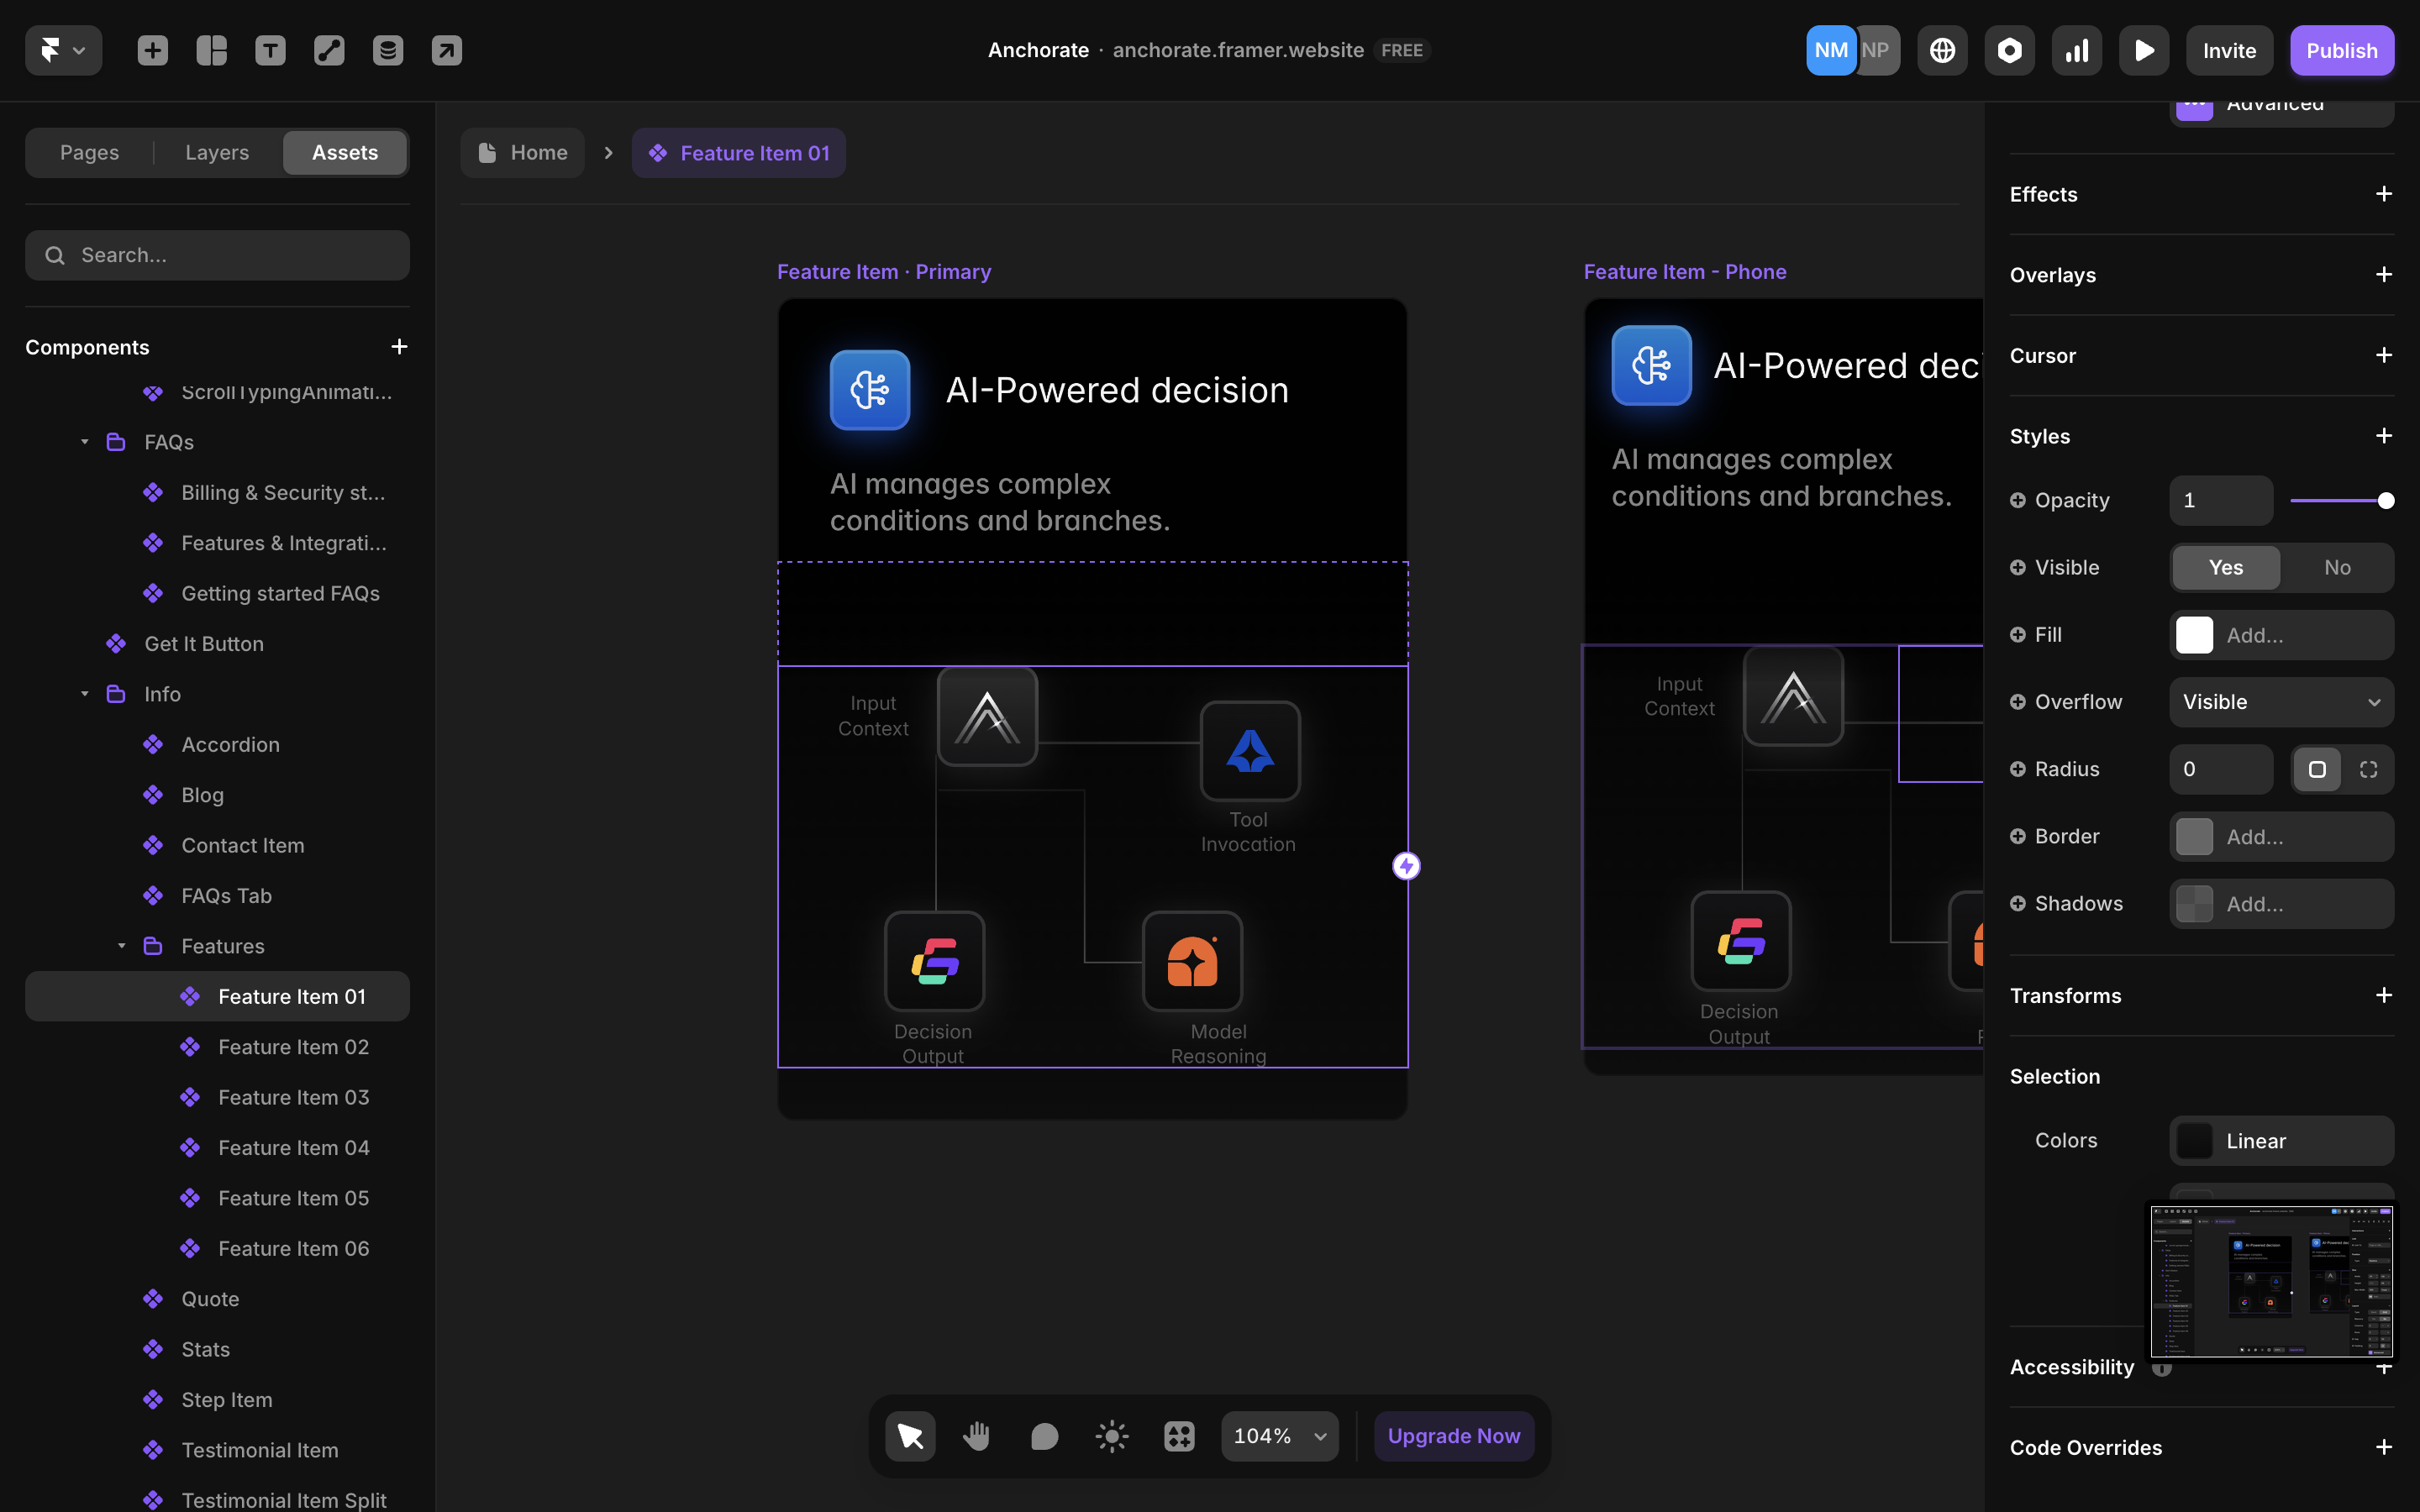Click the Insert plus icon in top toolbar
Image resolution: width=2420 pixels, height=1512 pixels.
pyautogui.click(x=152, y=50)
